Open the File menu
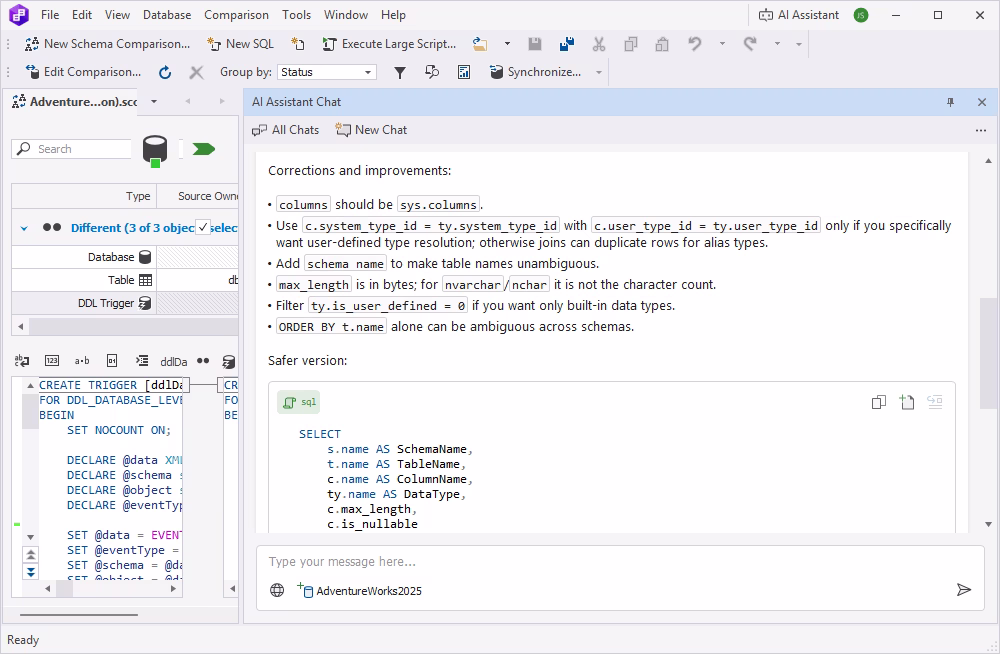Screen dimensions: 1000x654 tap(50, 15)
